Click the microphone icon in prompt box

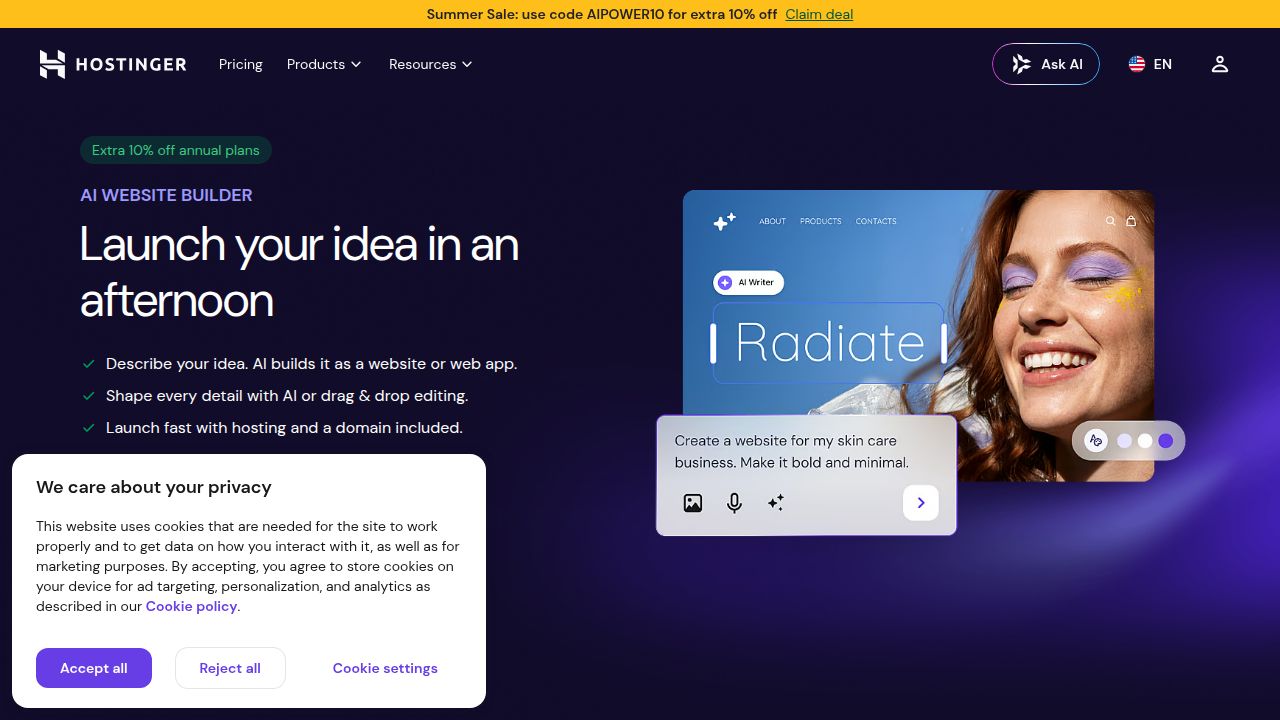pos(734,503)
